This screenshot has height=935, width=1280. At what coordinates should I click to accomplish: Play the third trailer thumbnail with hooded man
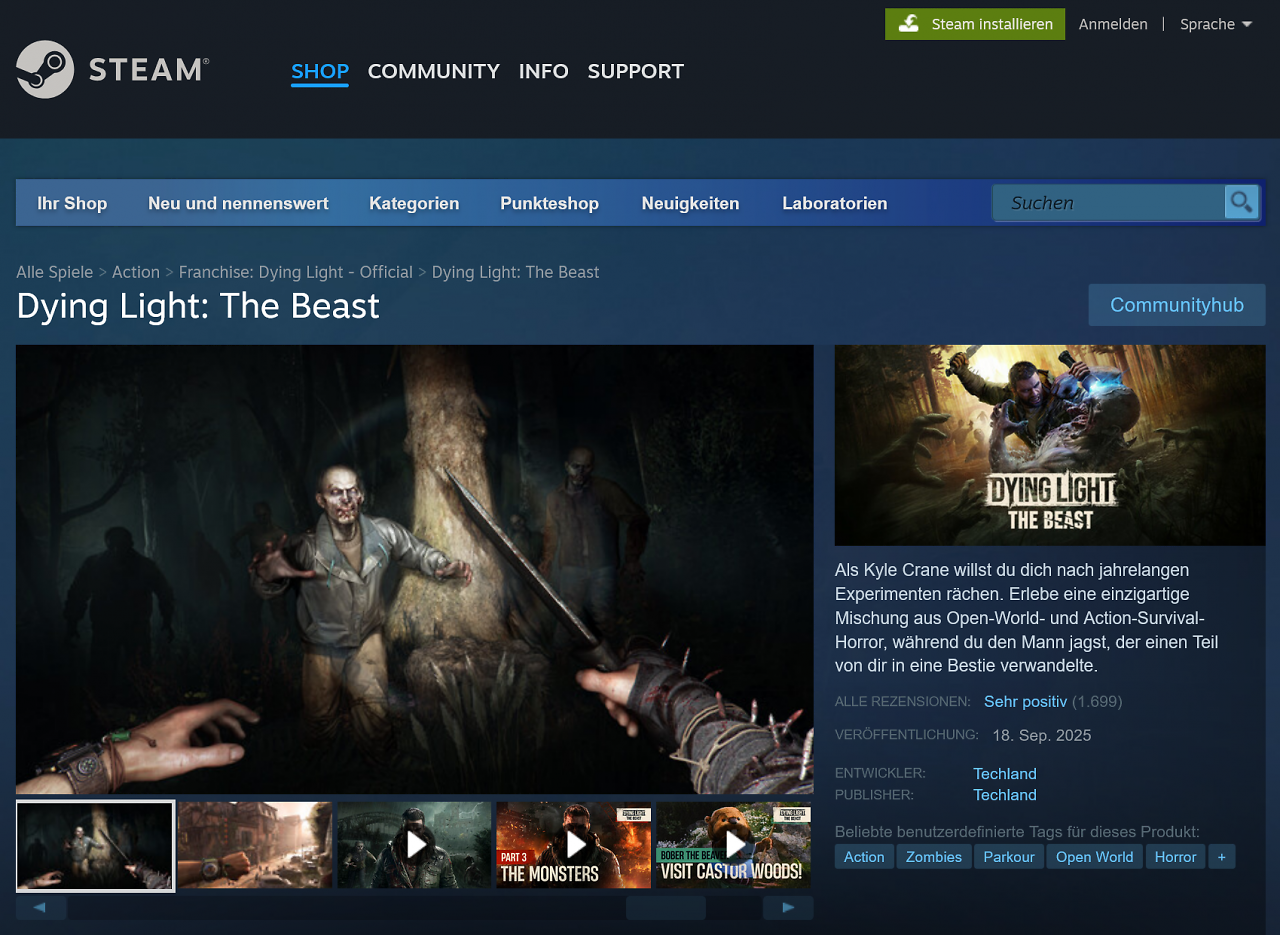tap(414, 845)
